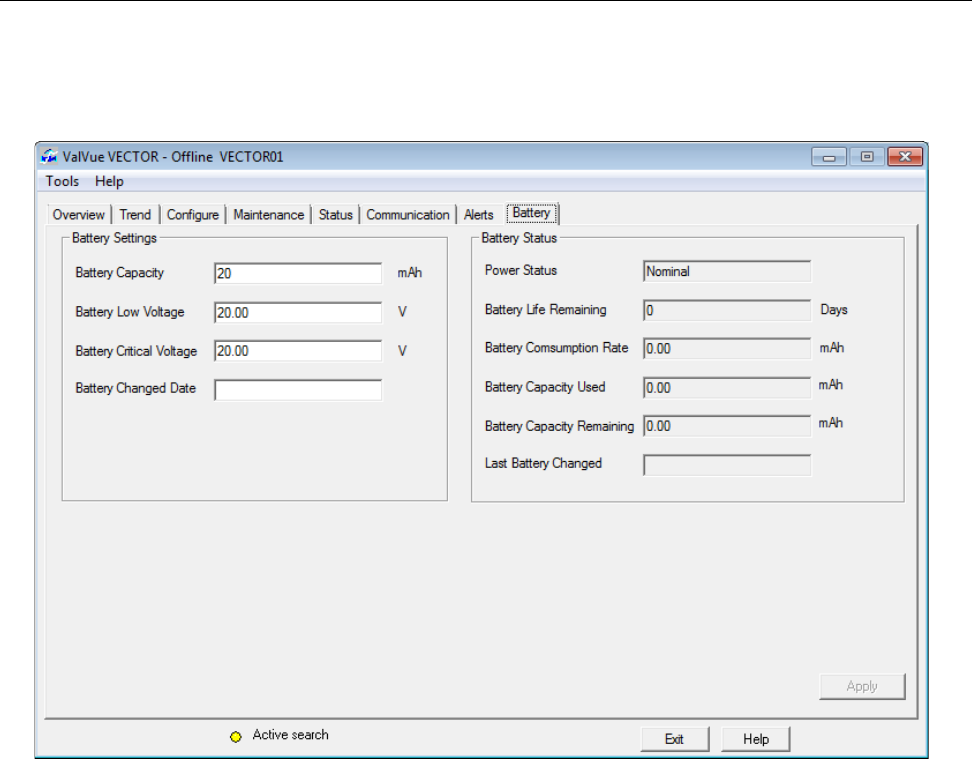Go to the Maintenance tab
The width and height of the screenshot is (972, 759).
click(x=268, y=215)
